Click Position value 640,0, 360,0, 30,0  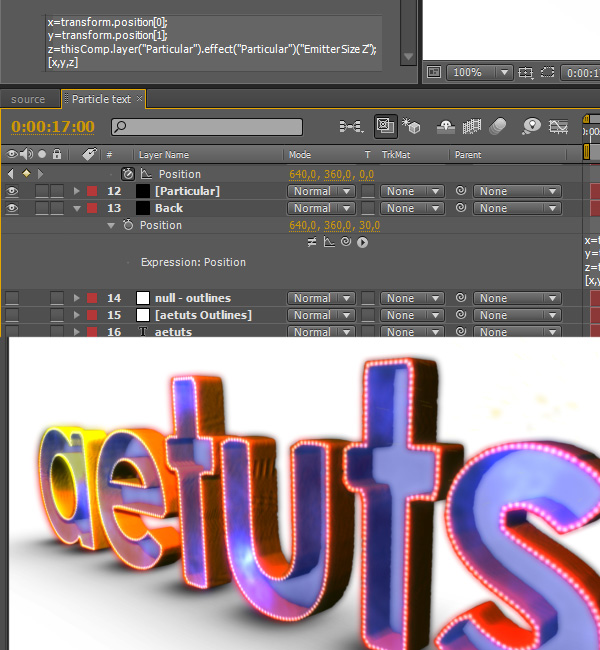334,225
